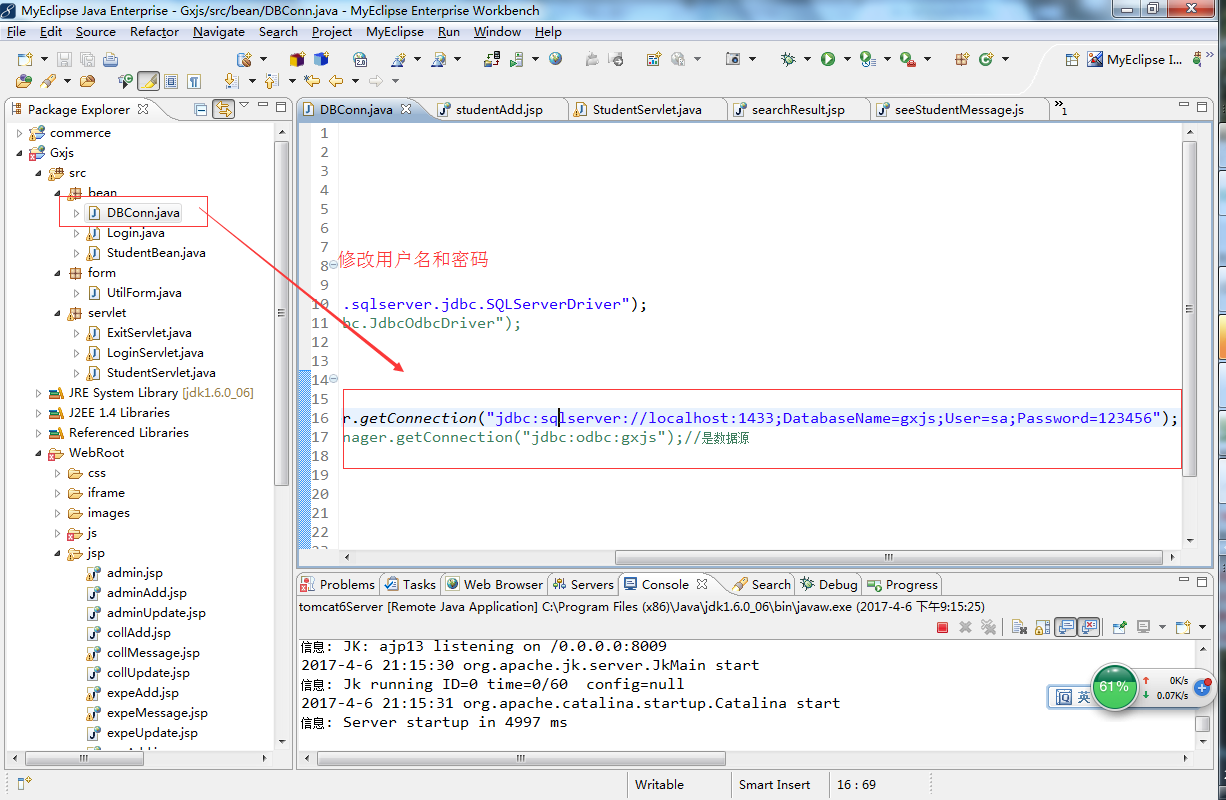Click the New file toolbar icon
The height and width of the screenshot is (800, 1226).
[25, 59]
